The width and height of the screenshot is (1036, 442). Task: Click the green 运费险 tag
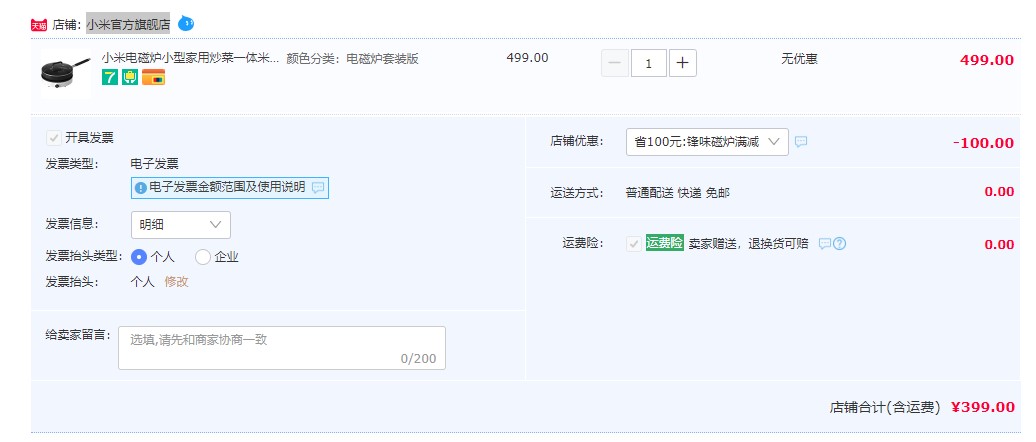(x=664, y=242)
